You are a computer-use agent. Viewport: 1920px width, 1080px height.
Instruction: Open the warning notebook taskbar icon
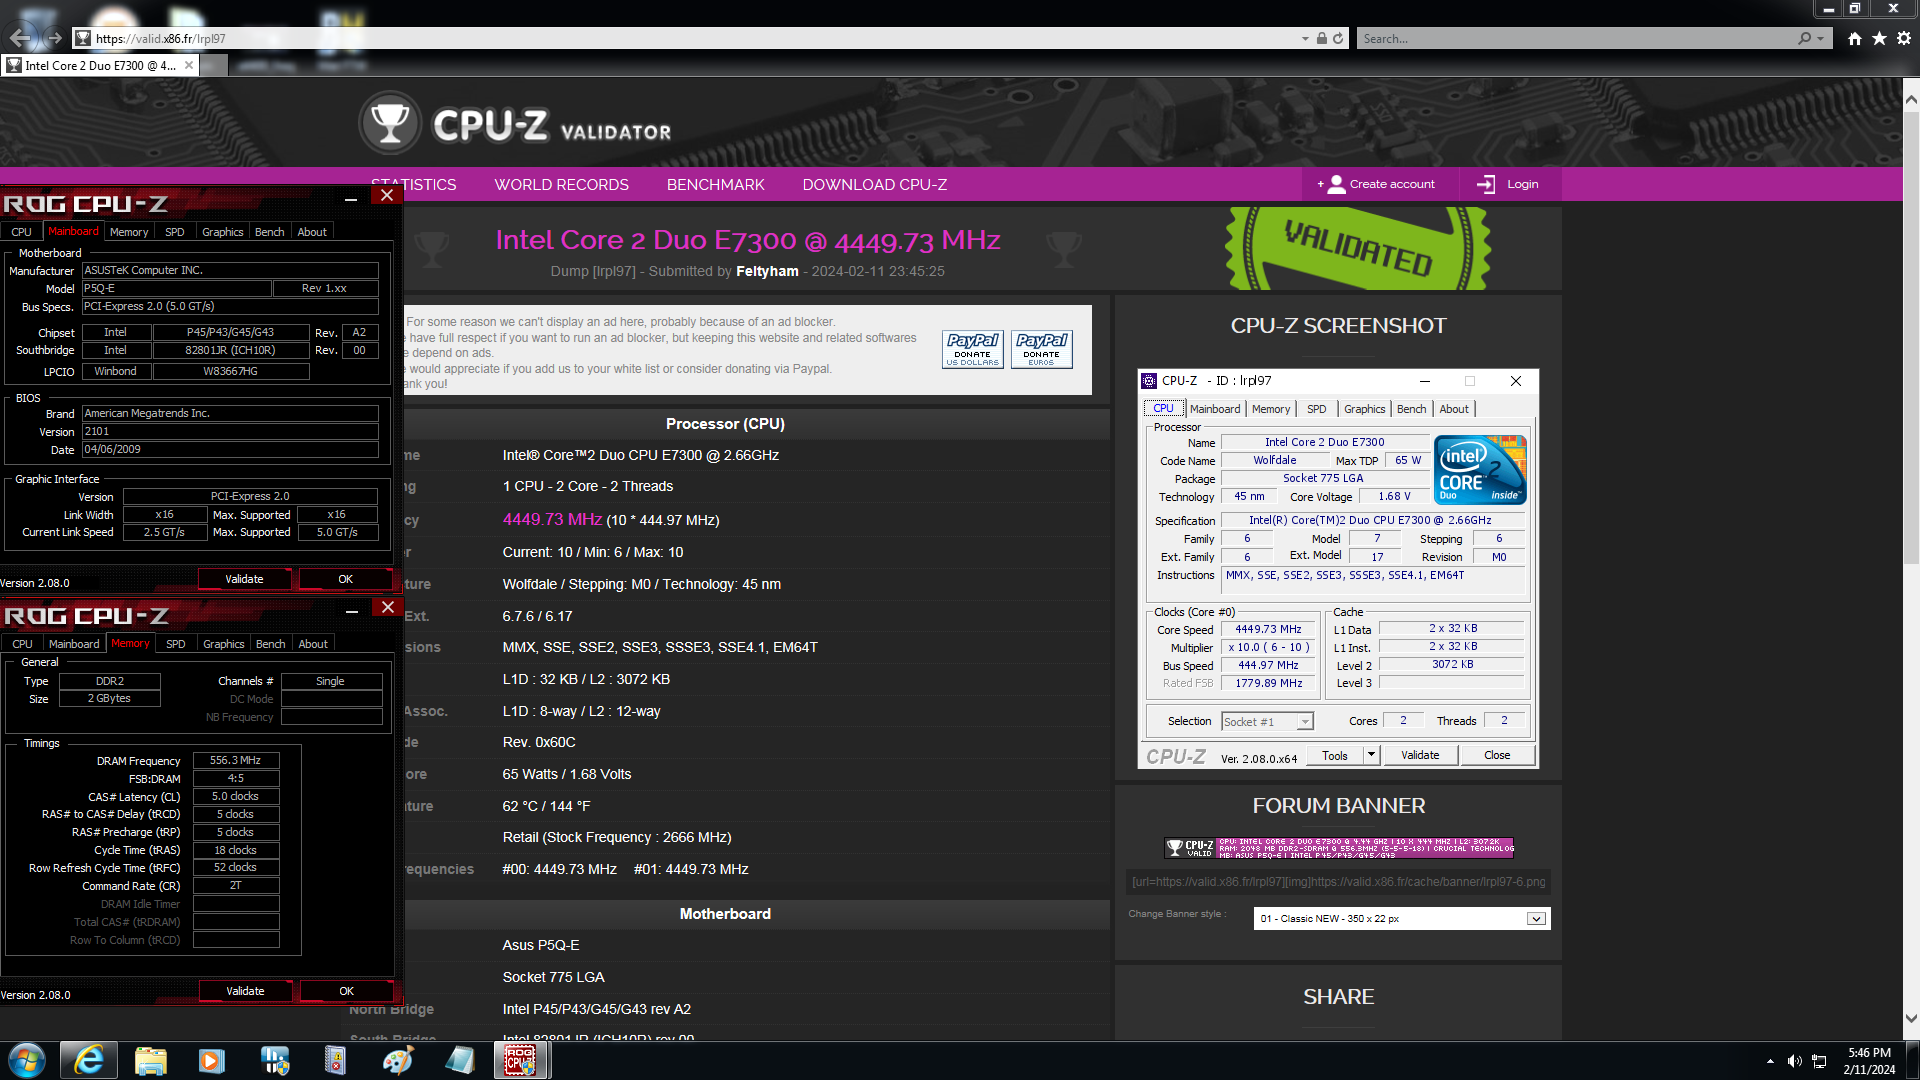click(x=335, y=1060)
